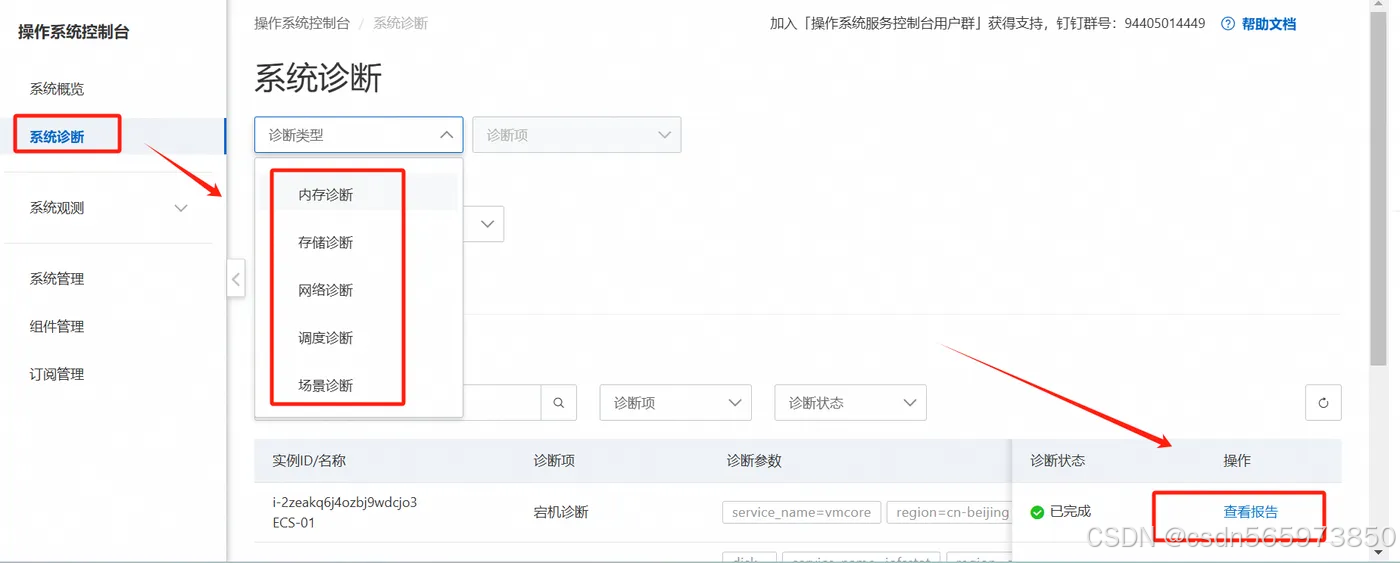The height and width of the screenshot is (563, 1400).
Task: Click the green 已完成 status icon
Action: [1037, 512]
